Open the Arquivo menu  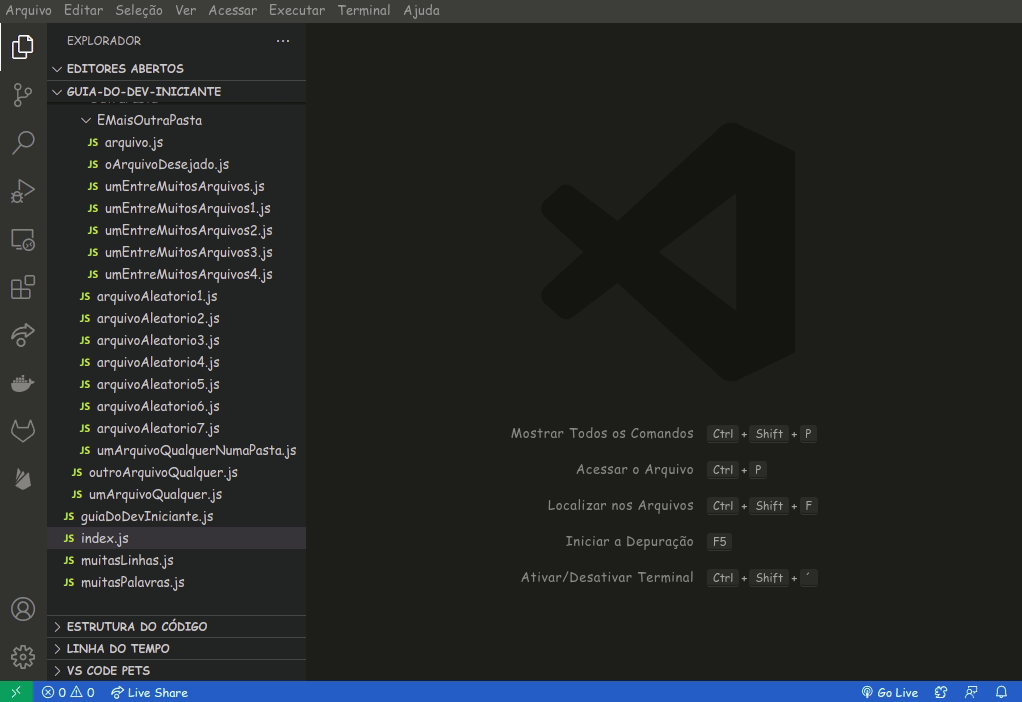coord(28,10)
